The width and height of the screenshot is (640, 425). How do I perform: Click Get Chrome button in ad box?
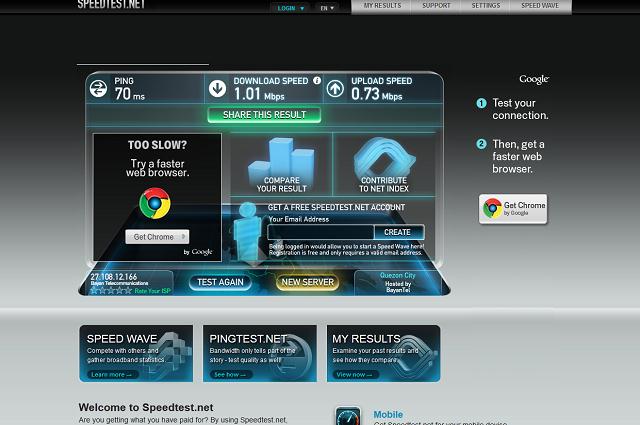pos(157,237)
